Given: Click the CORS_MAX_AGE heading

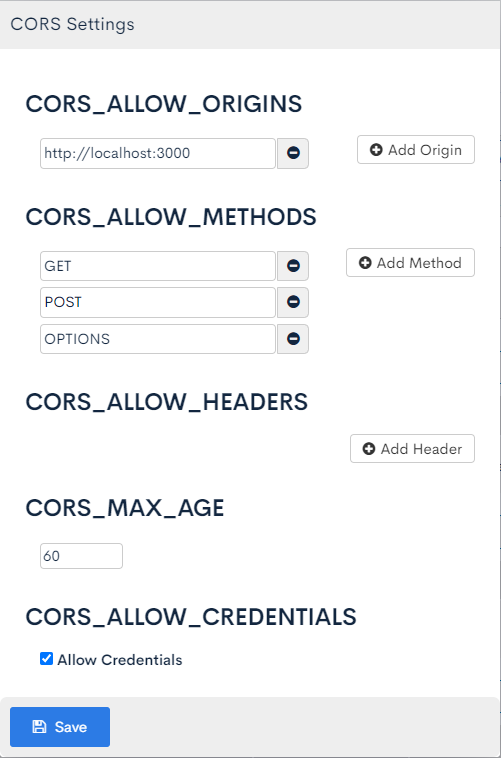Looking at the screenshot, I should click(x=125, y=508).
